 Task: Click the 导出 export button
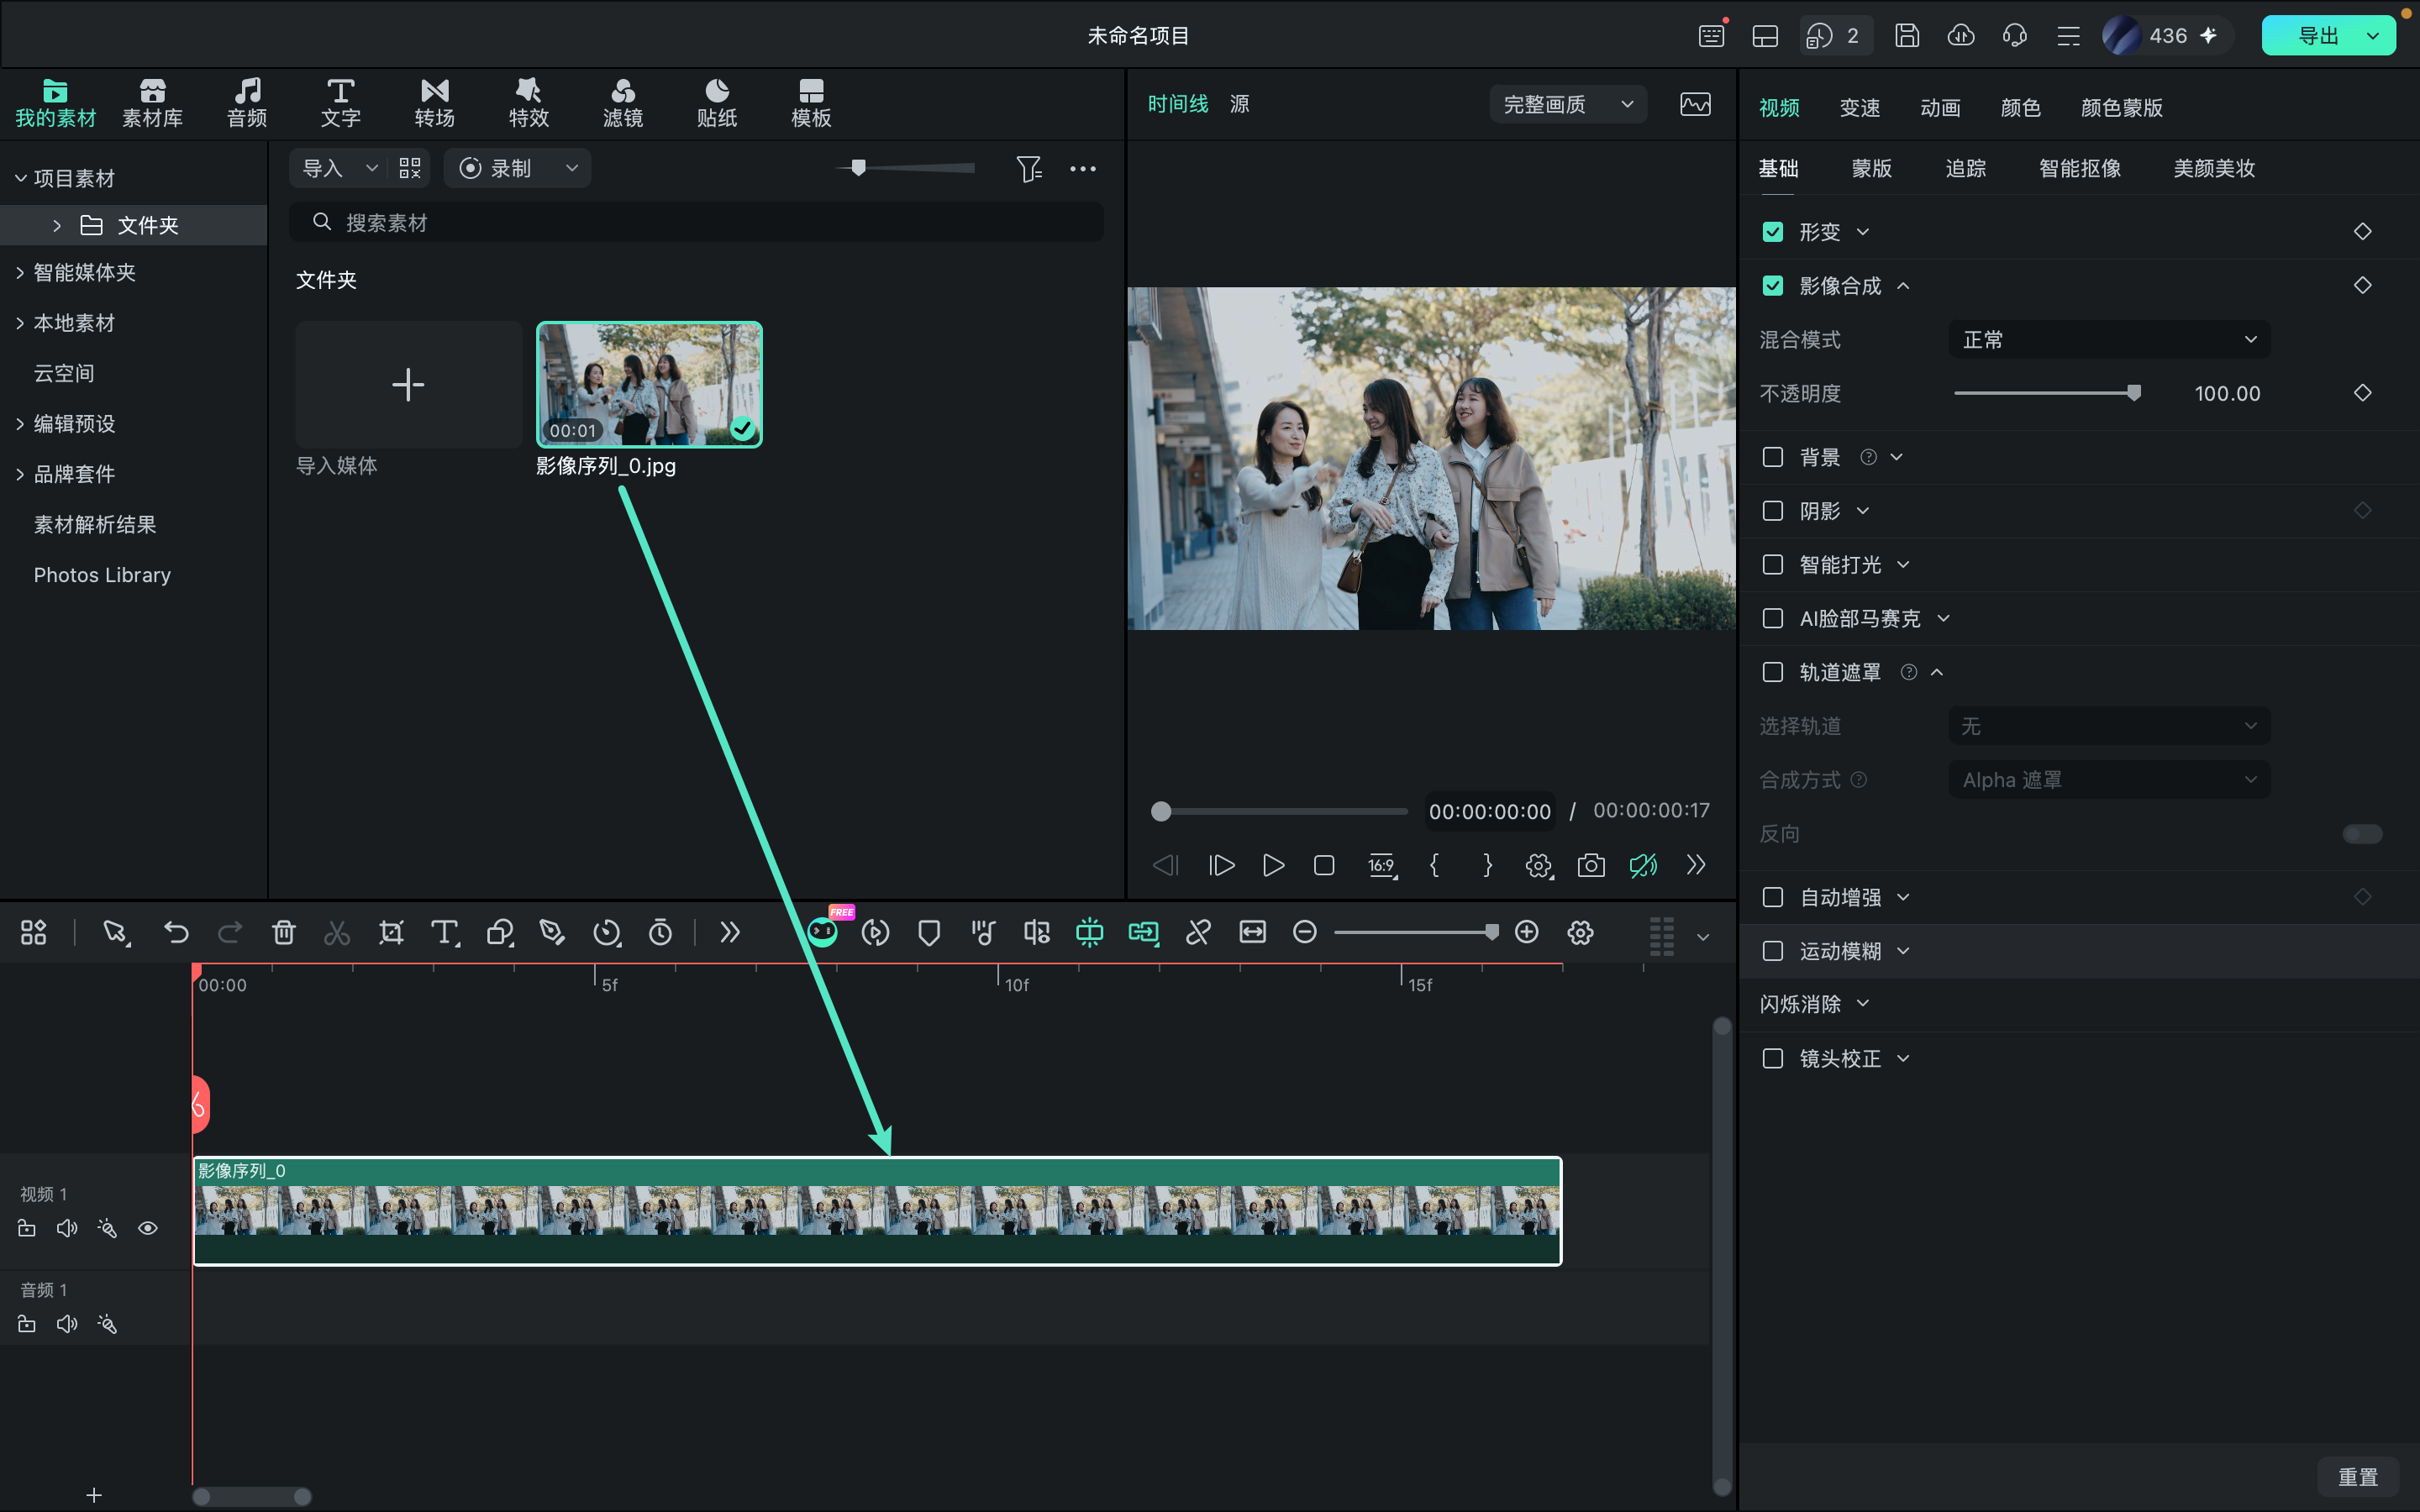(2317, 36)
